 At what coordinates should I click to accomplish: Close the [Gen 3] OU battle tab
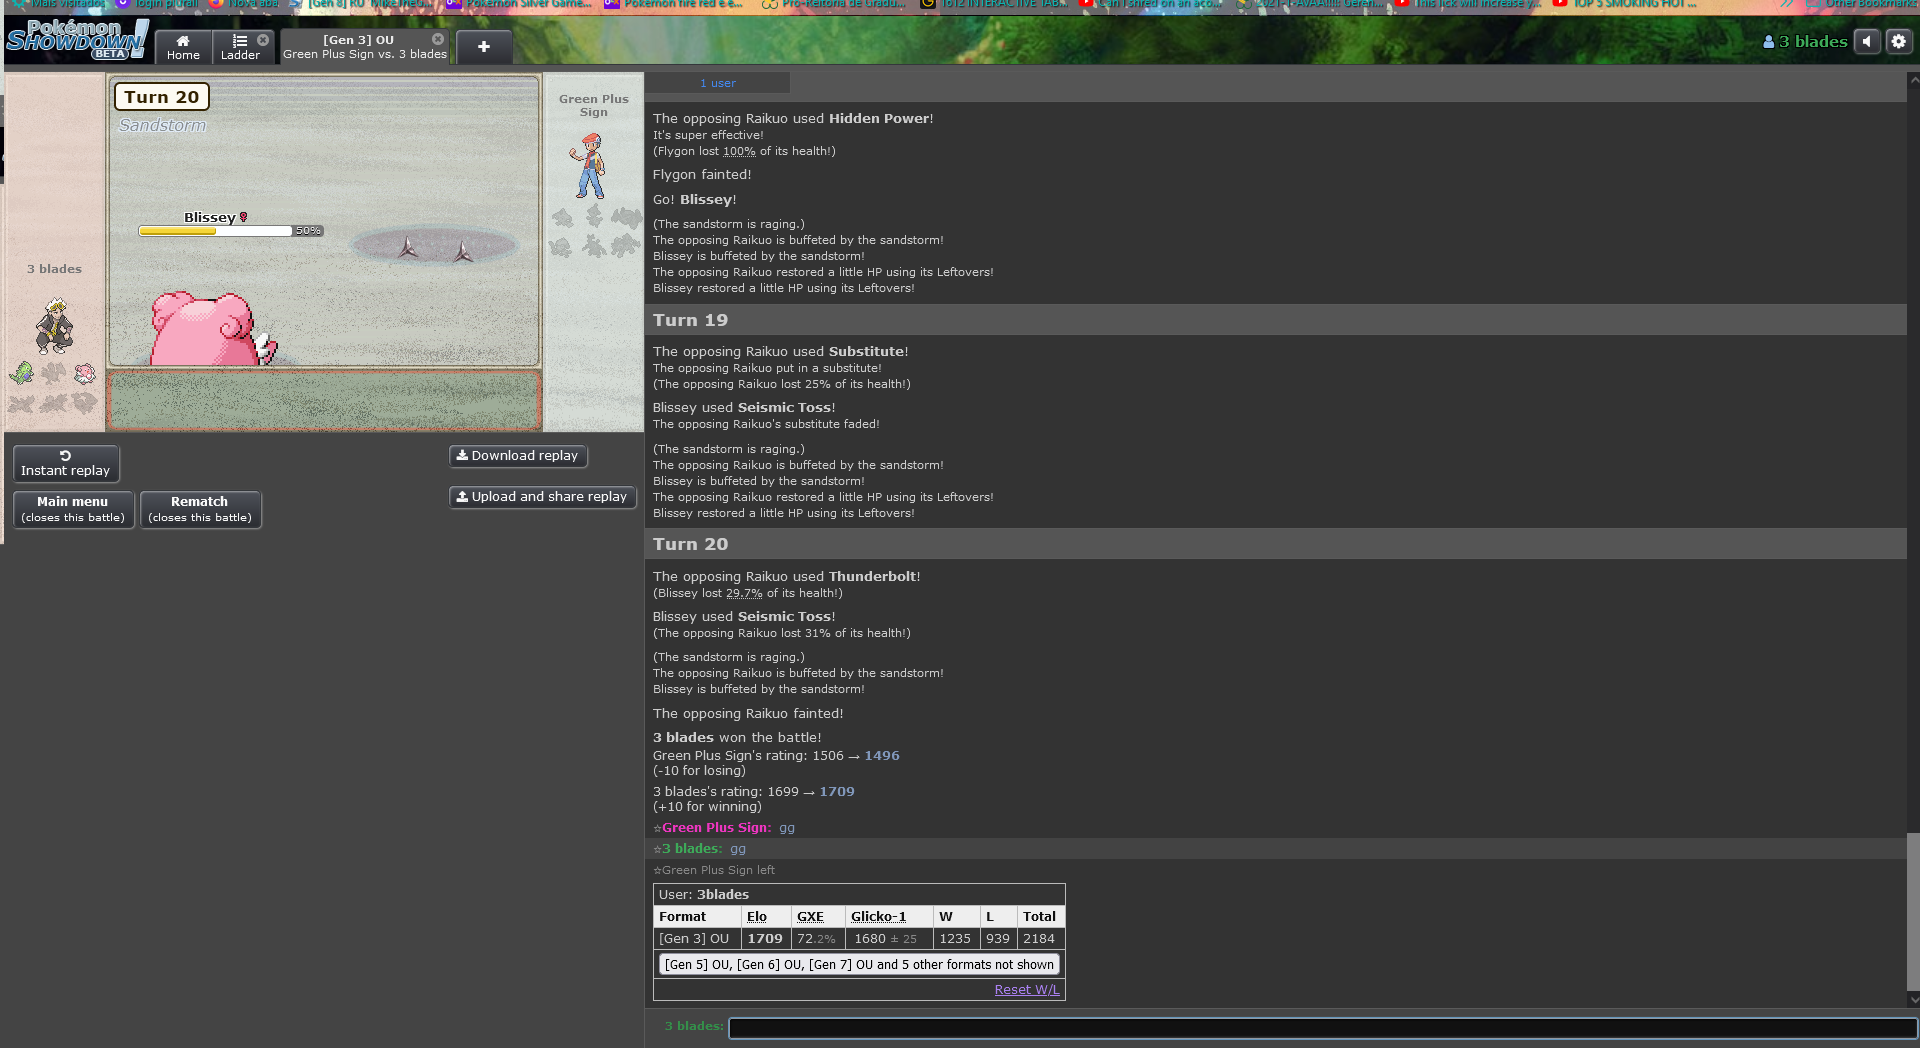click(x=438, y=40)
